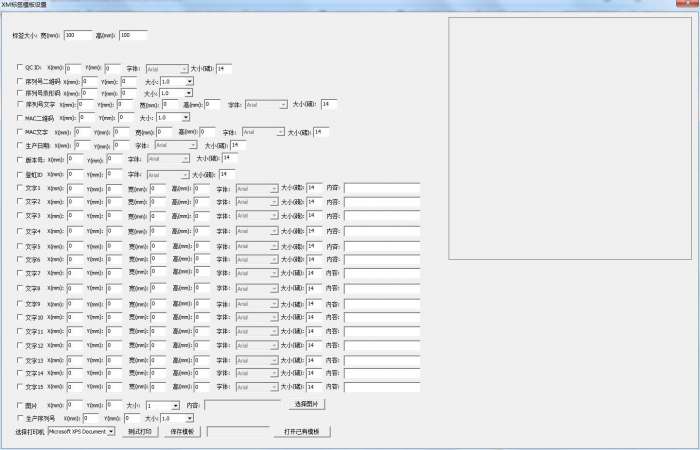Enable the QC ID checkbox
This screenshot has height=450, width=700.
point(19,69)
